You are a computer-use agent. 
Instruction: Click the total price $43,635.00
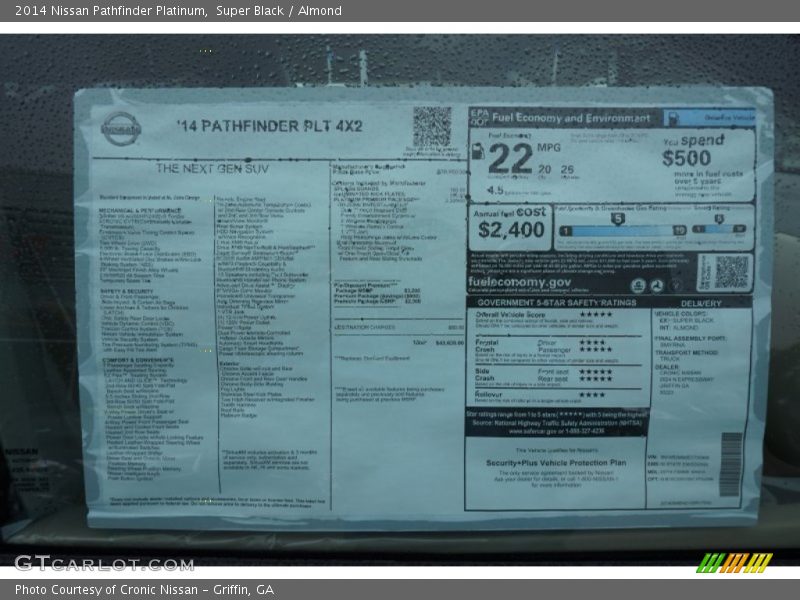click(449, 343)
